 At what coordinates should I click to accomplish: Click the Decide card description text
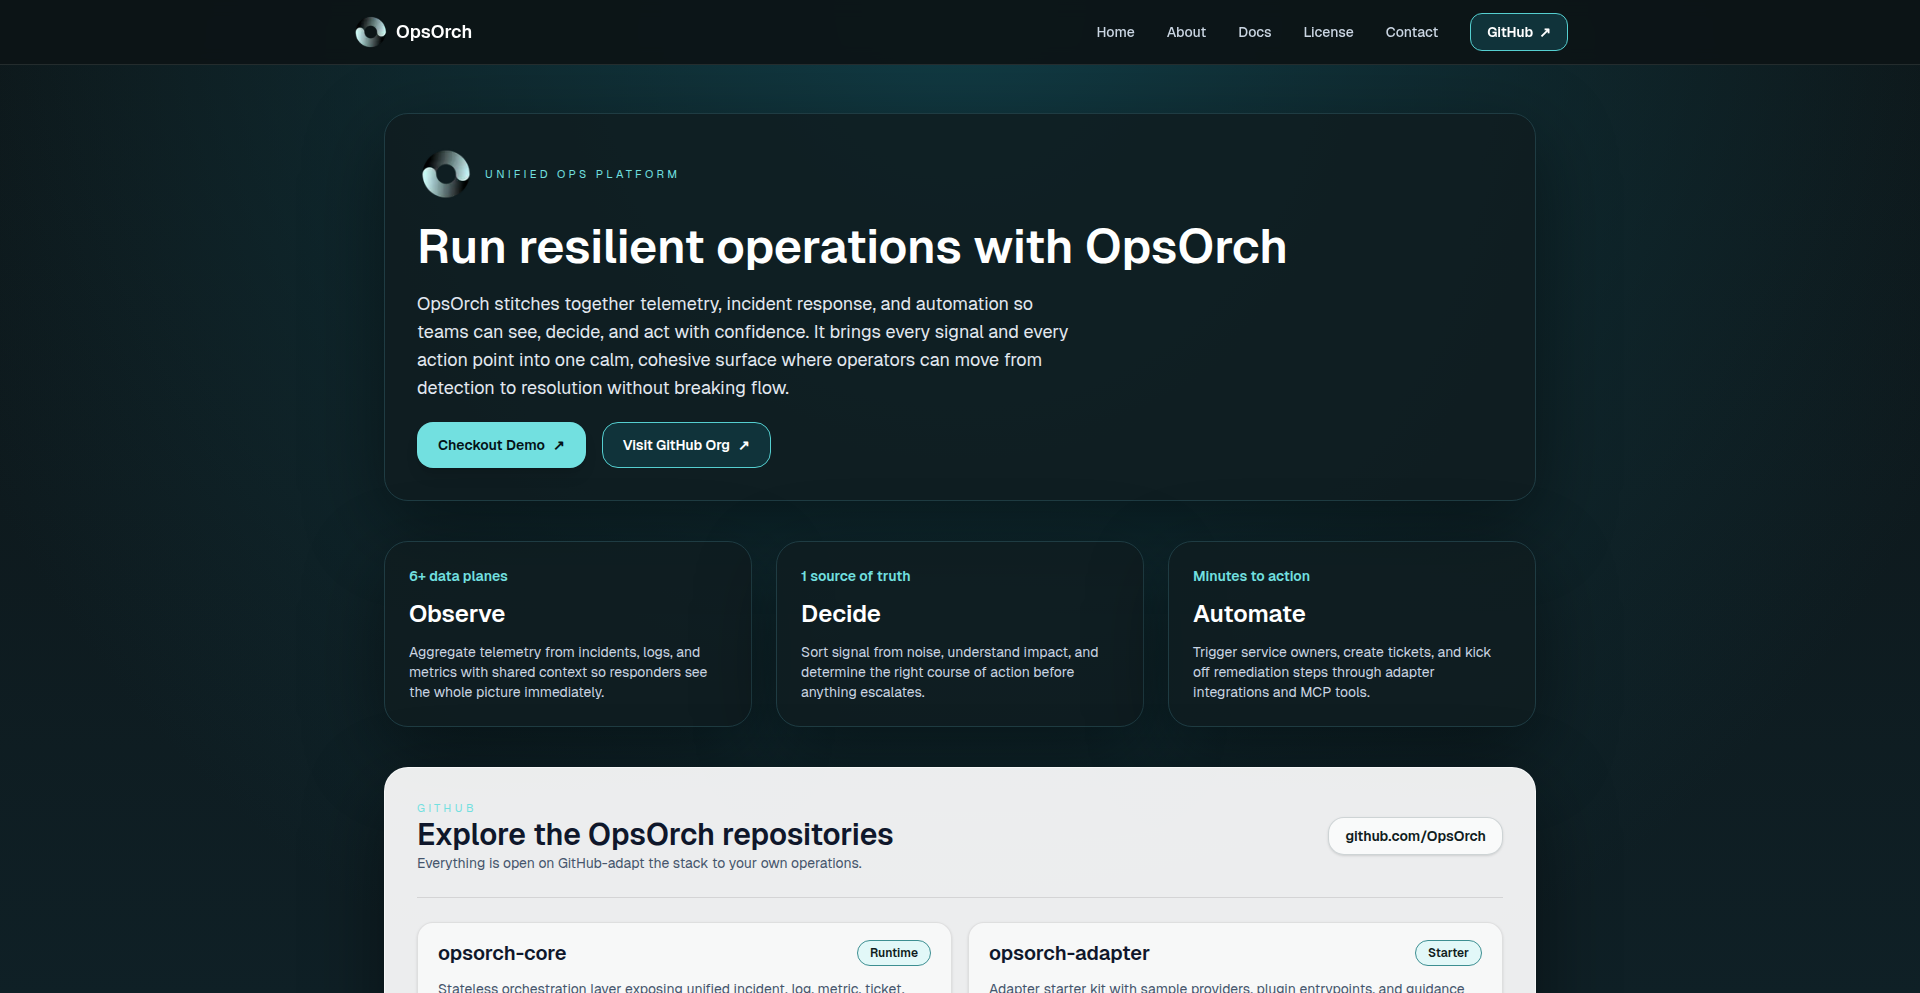coord(949,672)
